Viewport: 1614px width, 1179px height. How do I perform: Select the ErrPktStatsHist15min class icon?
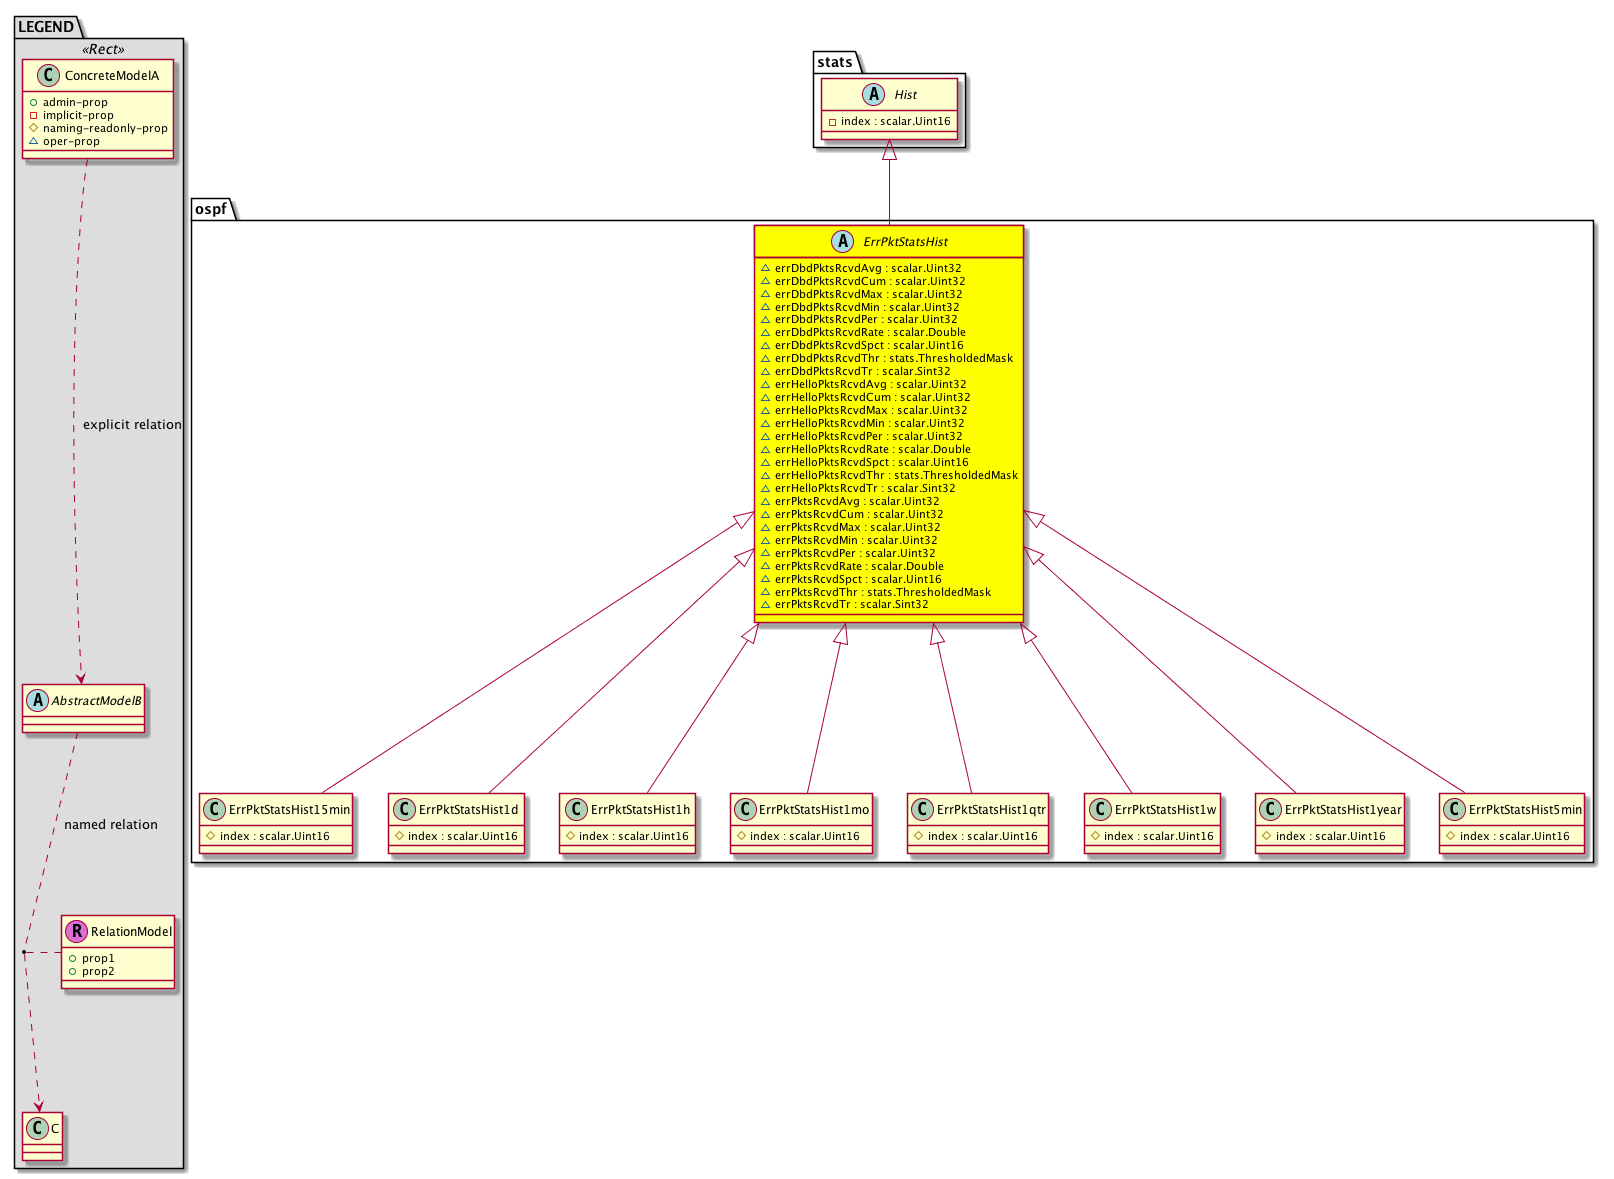[214, 810]
